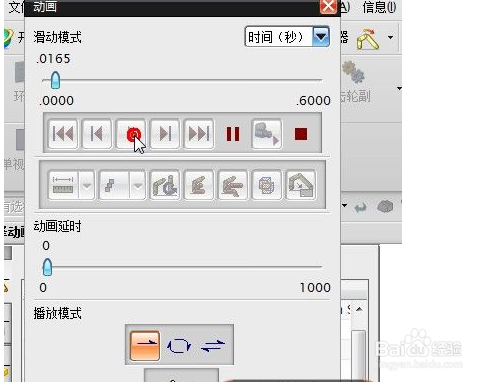Select play-once playback mode
Image resolution: width=492 pixels, height=382 pixels.
(145, 346)
